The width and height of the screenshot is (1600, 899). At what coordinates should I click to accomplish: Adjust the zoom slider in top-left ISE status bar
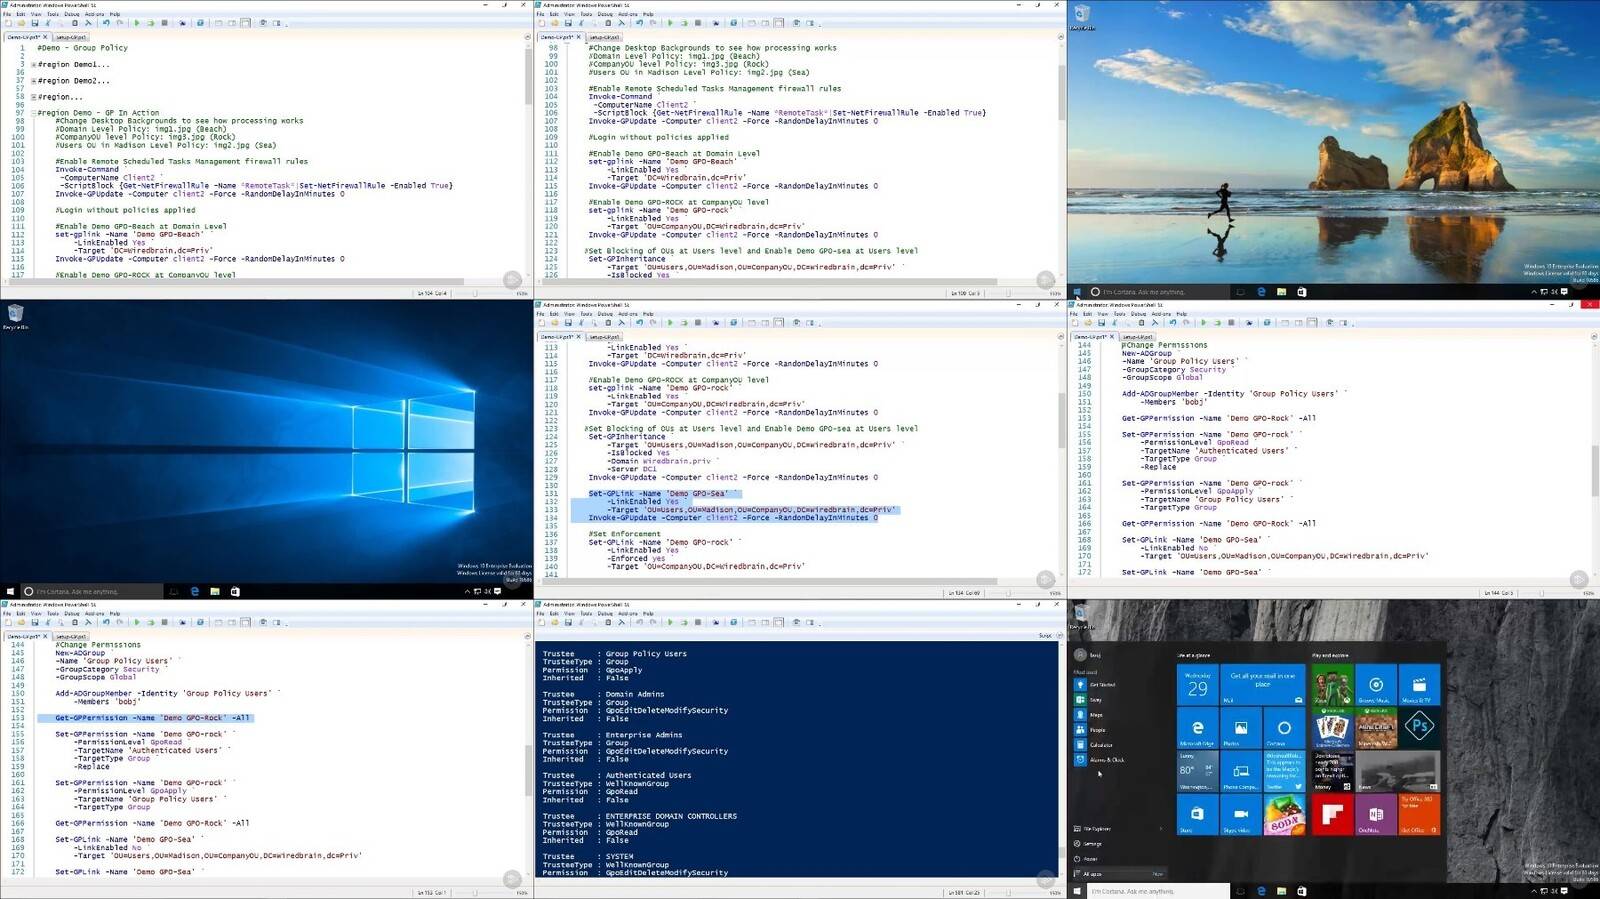[475, 293]
